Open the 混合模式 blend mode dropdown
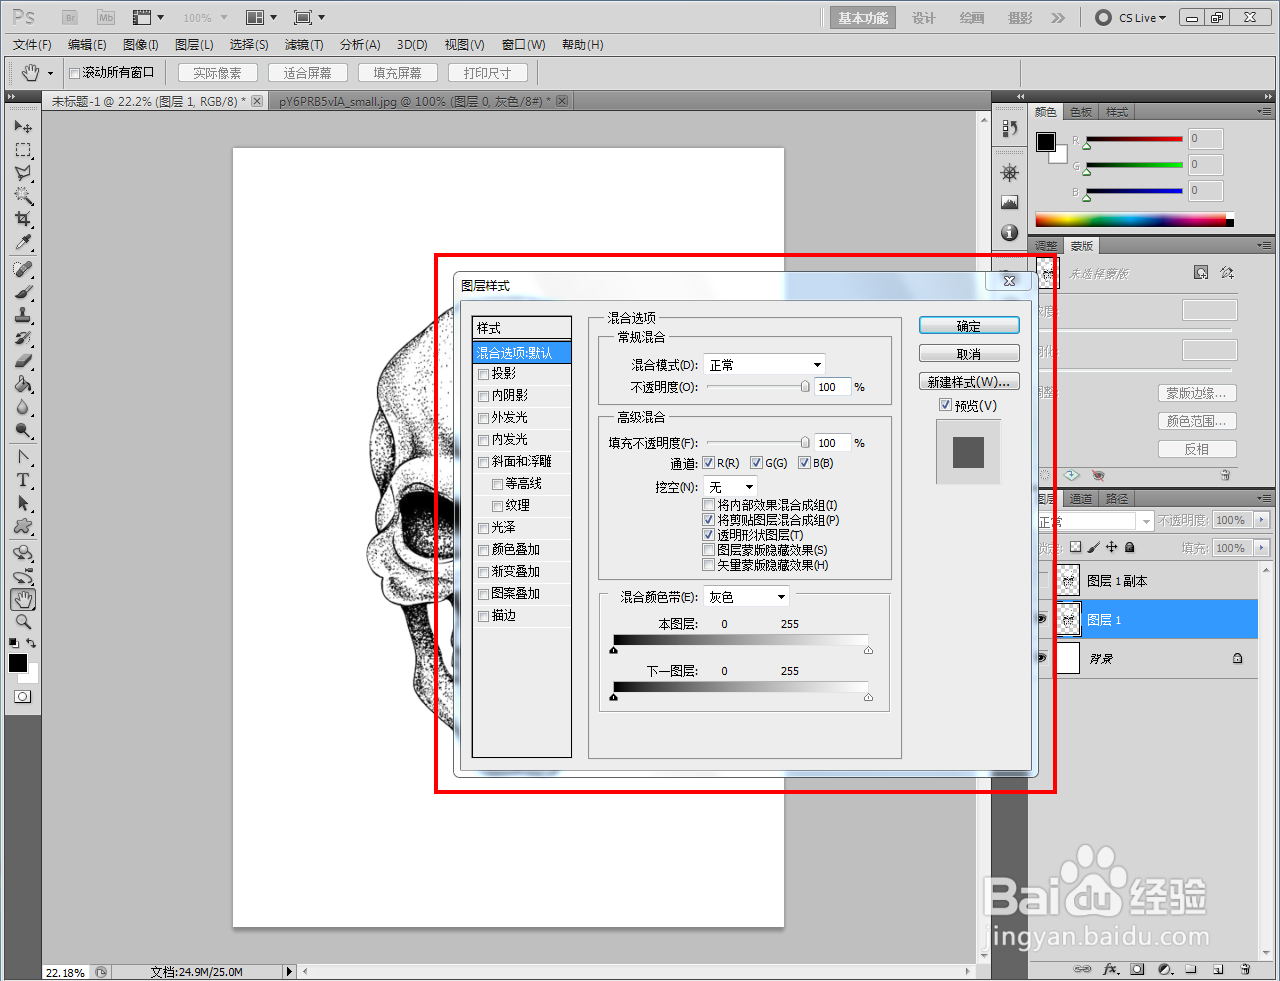Viewport: 1280px width, 981px height. point(765,365)
